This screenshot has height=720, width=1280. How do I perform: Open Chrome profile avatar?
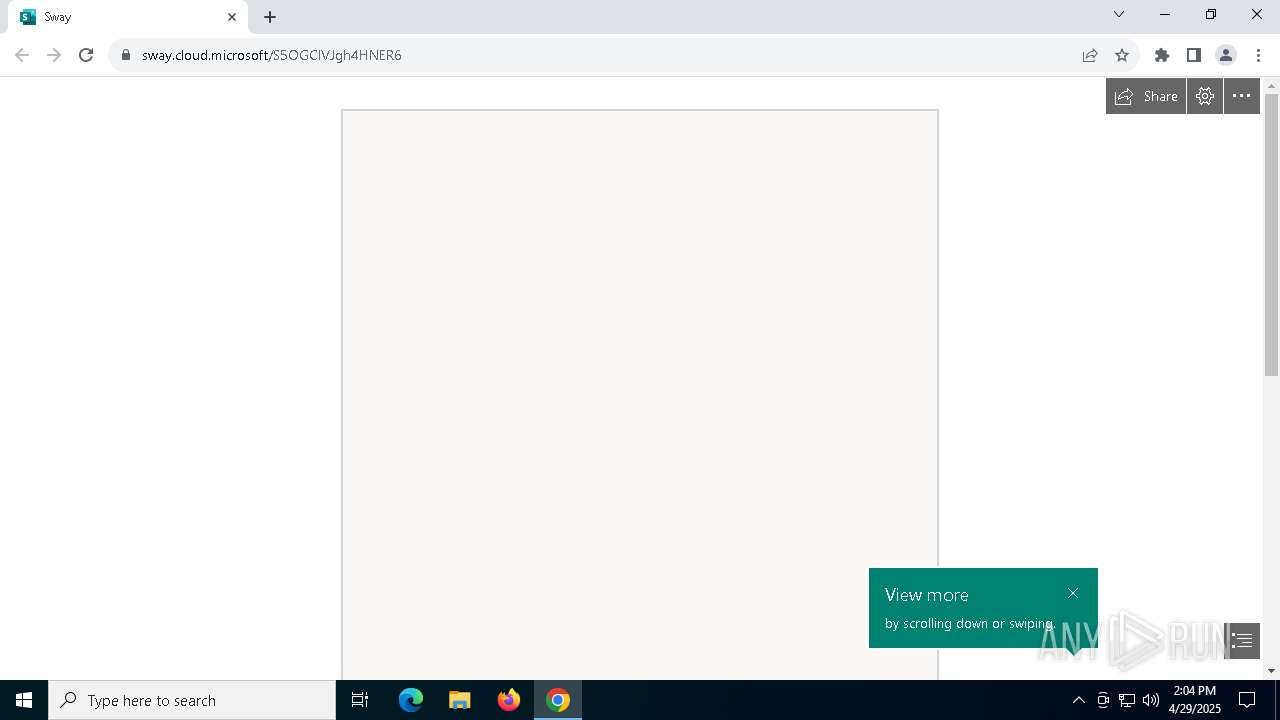click(x=1226, y=55)
